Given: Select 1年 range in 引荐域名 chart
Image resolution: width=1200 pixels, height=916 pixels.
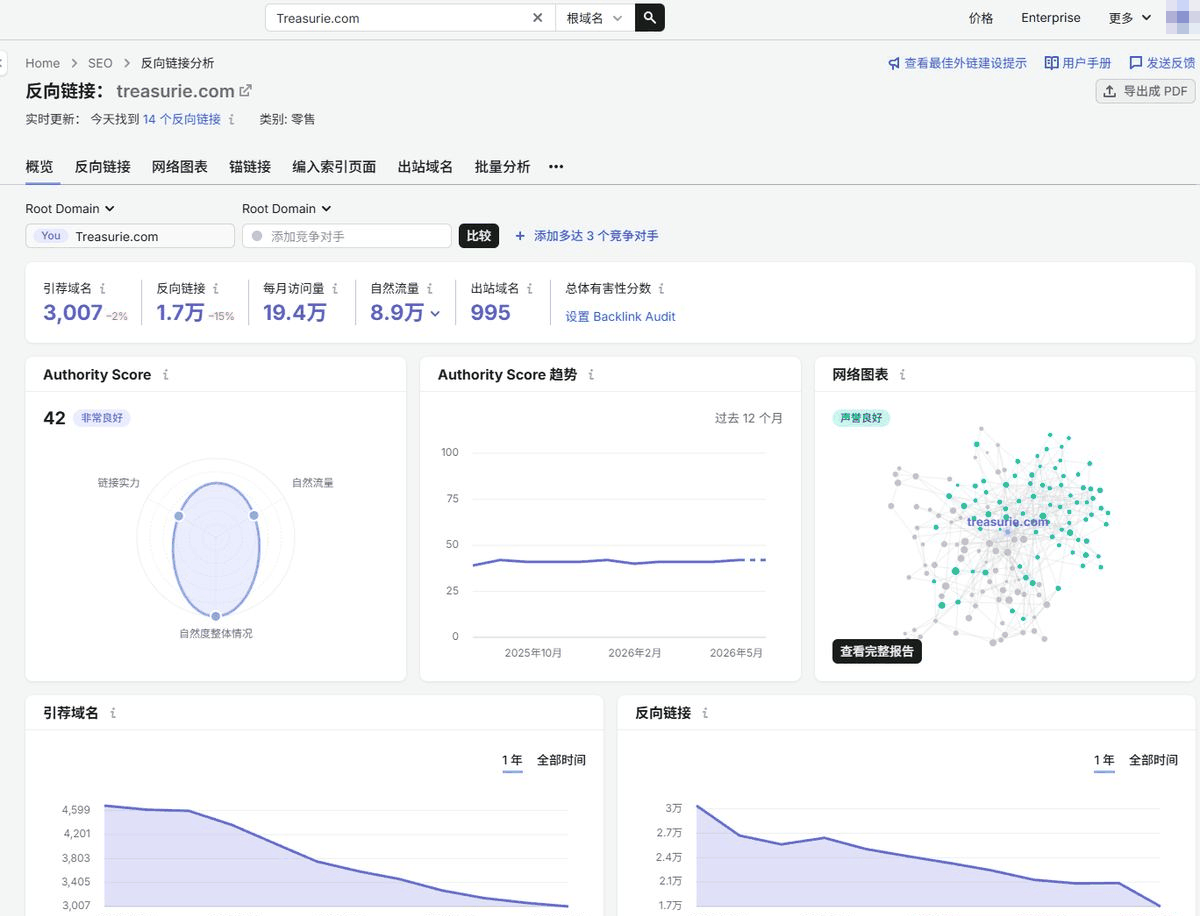Looking at the screenshot, I should pos(512,760).
